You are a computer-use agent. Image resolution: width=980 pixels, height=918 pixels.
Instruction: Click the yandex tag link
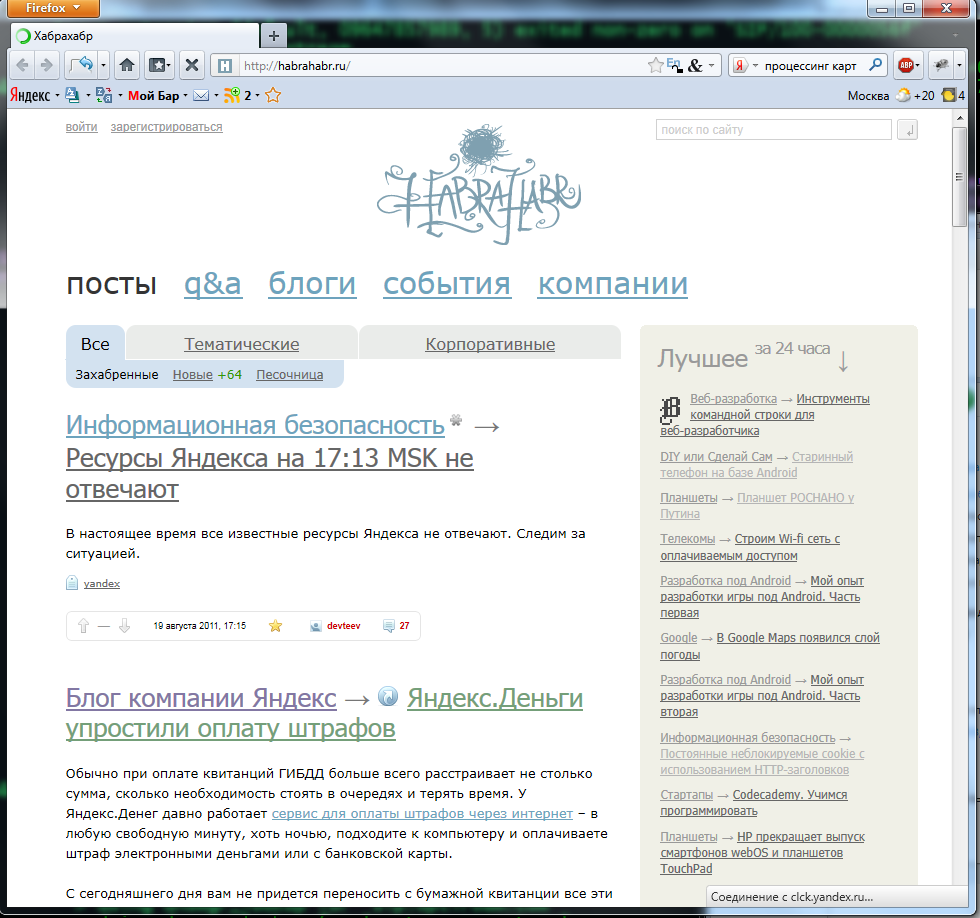(x=102, y=583)
